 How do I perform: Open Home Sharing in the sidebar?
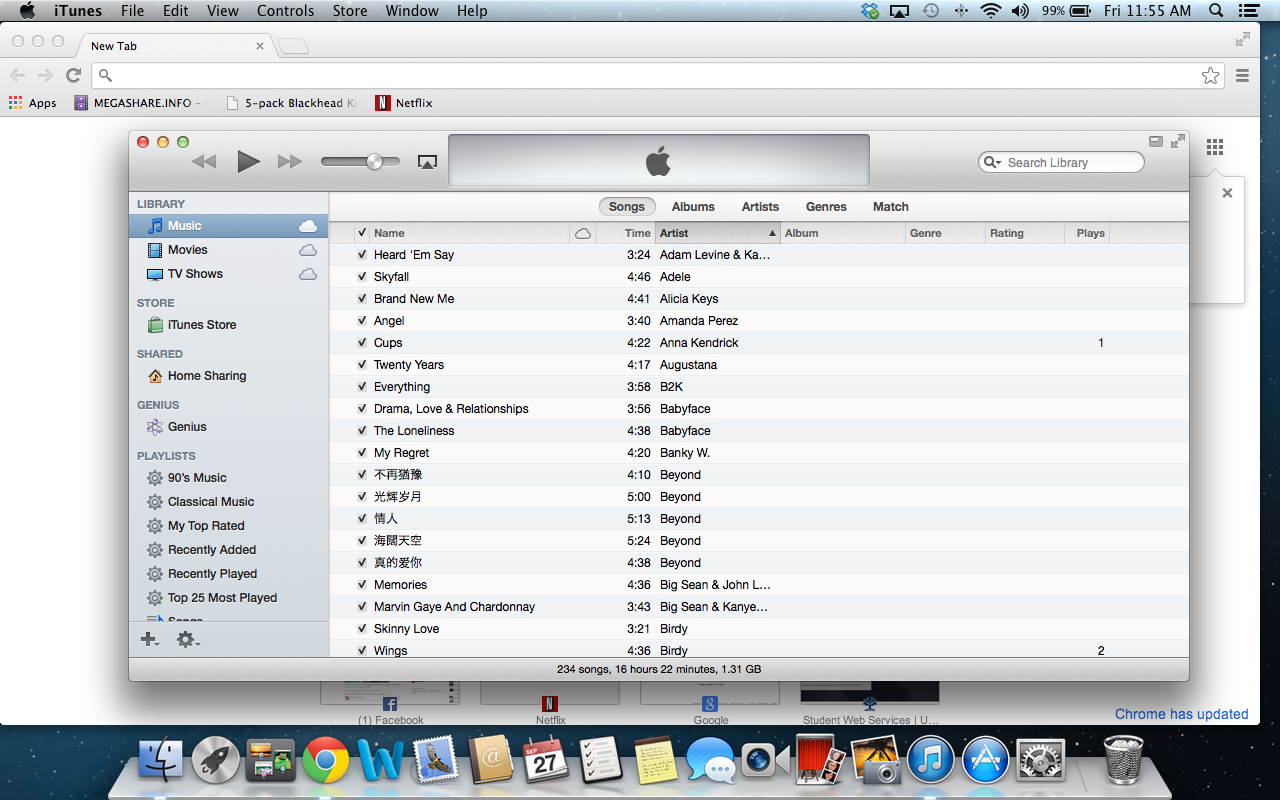(229, 376)
